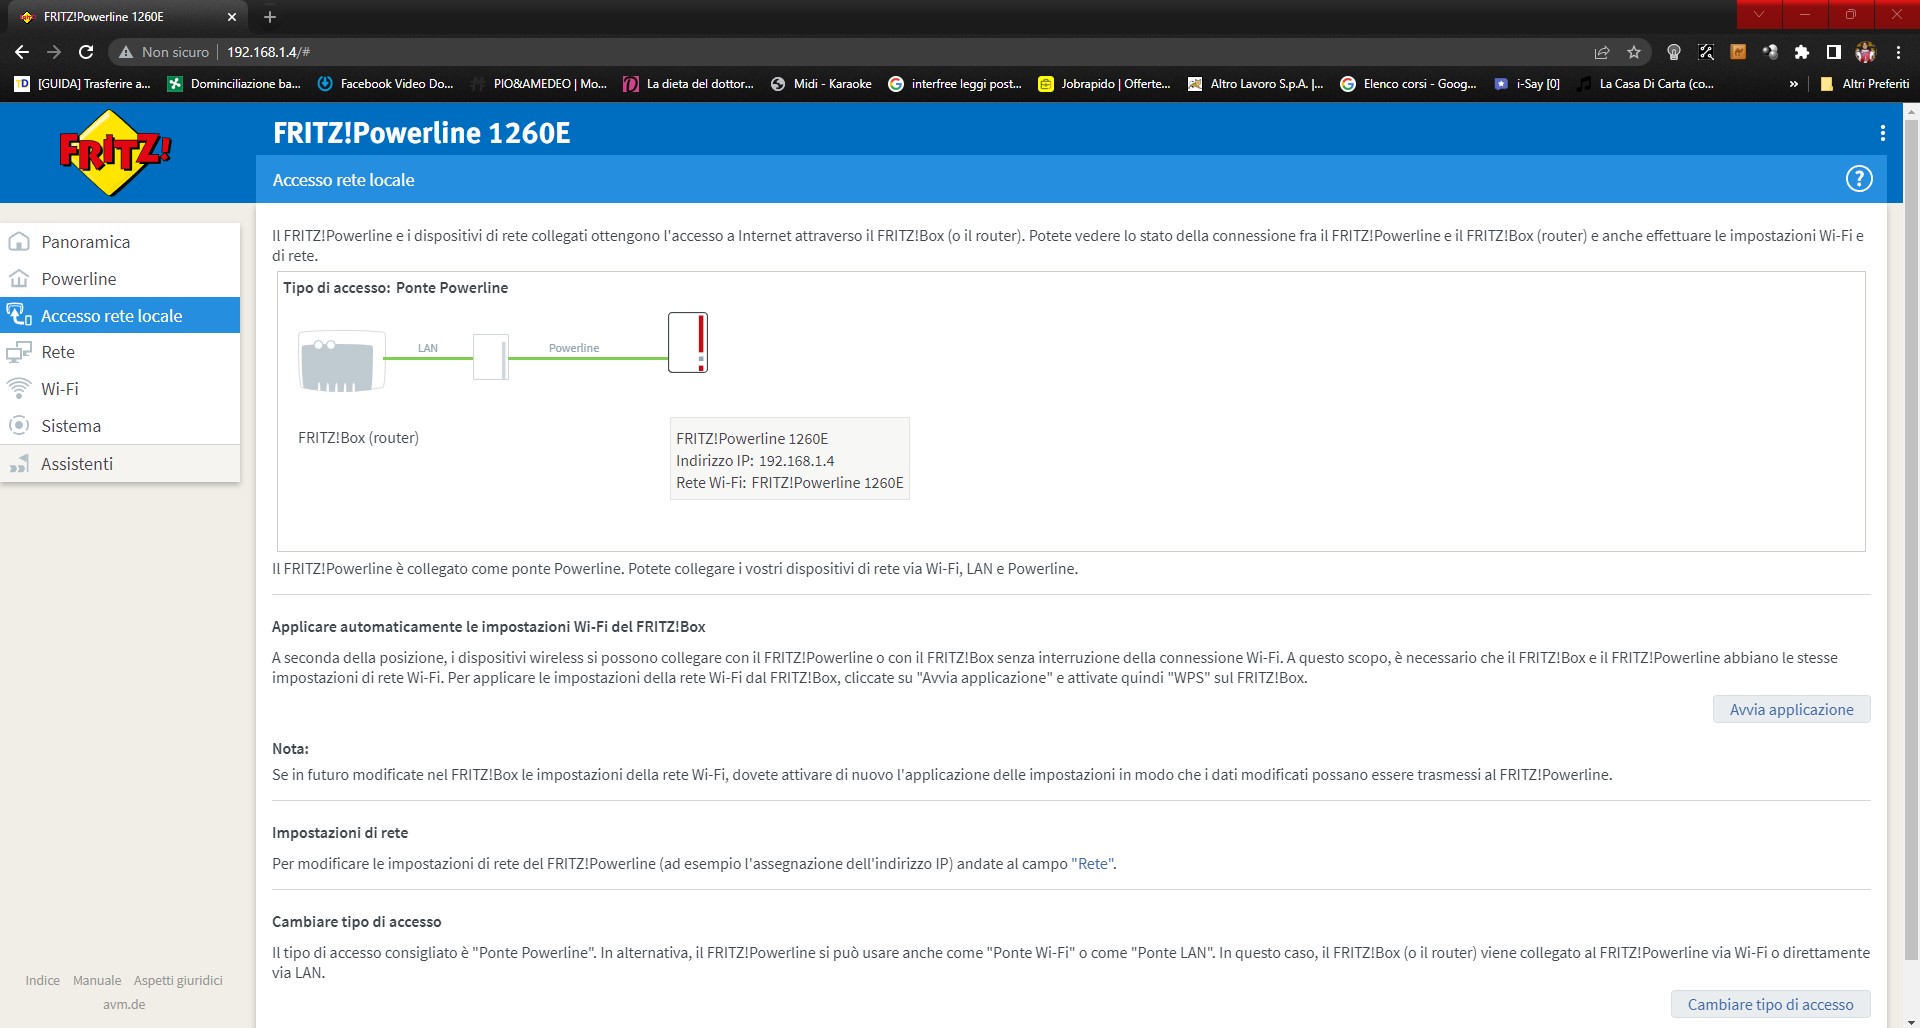Open the Wi-Fi sidebar section
Viewport: 1920px width, 1028px height.
pos(120,389)
